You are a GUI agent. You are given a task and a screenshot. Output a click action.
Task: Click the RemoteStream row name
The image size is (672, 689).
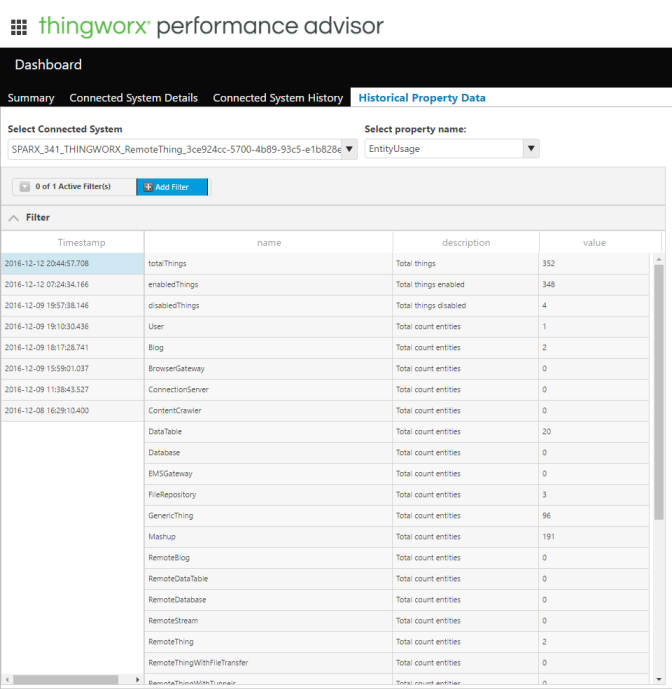(x=173, y=621)
